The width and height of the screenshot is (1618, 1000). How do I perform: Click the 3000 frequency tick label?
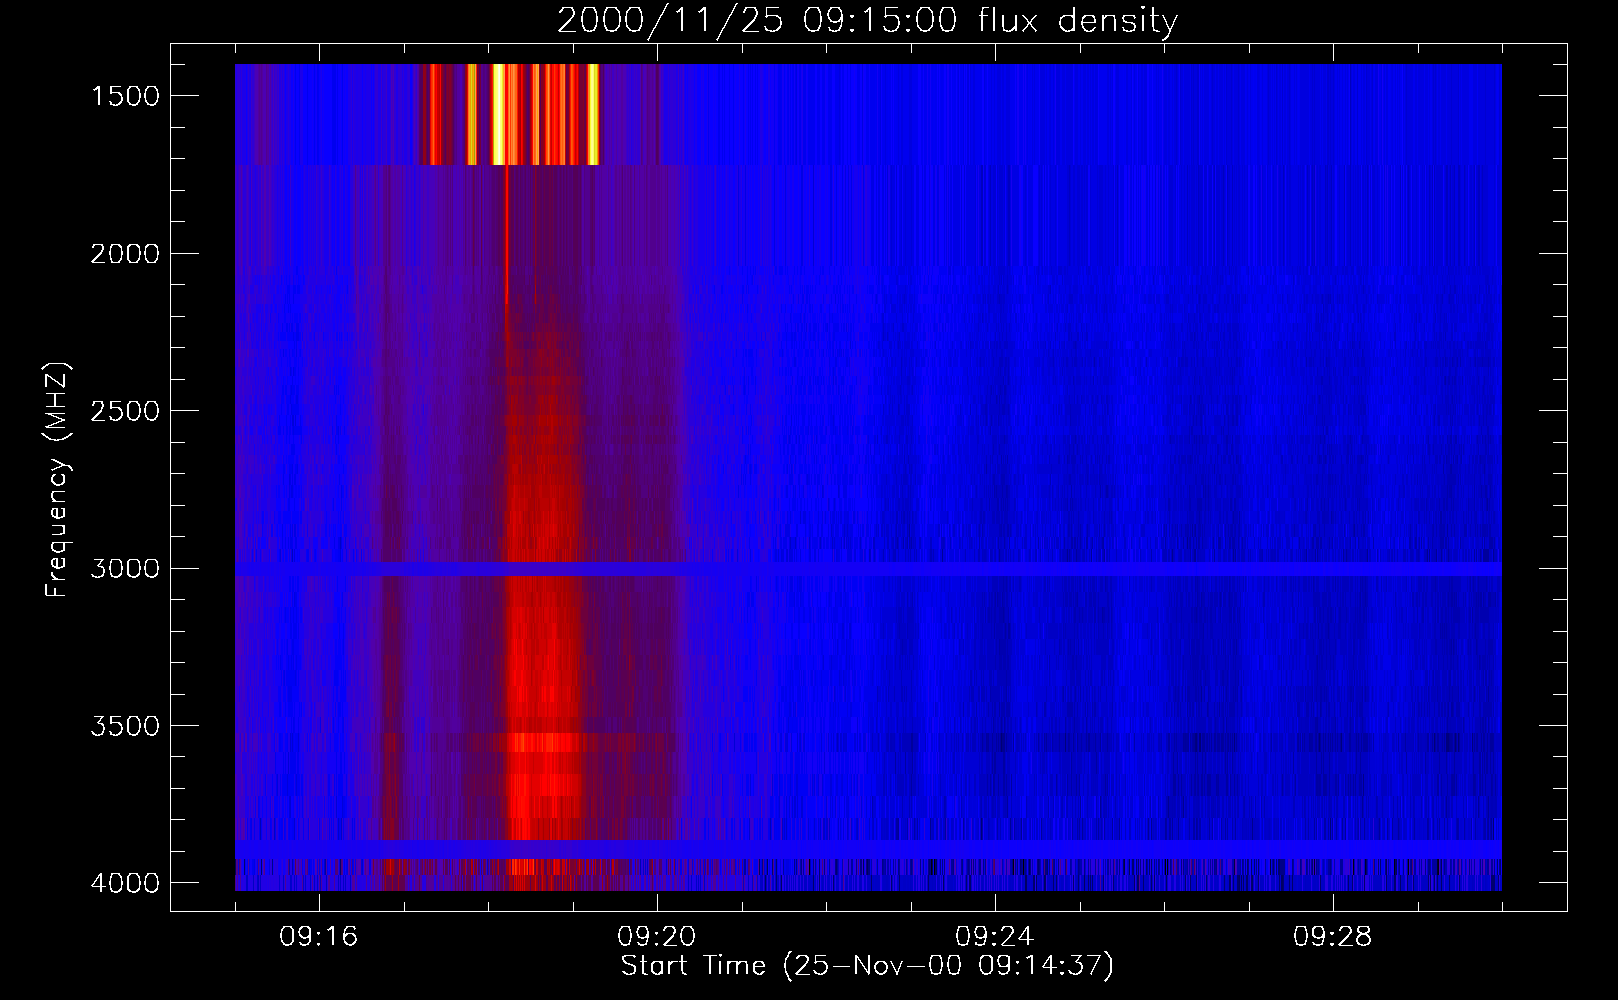(x=125, y=568)
